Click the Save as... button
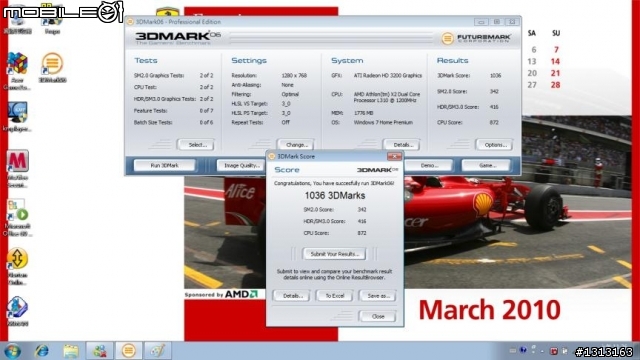640x360 pixels. pyautogui.click(x=378, y=296)
